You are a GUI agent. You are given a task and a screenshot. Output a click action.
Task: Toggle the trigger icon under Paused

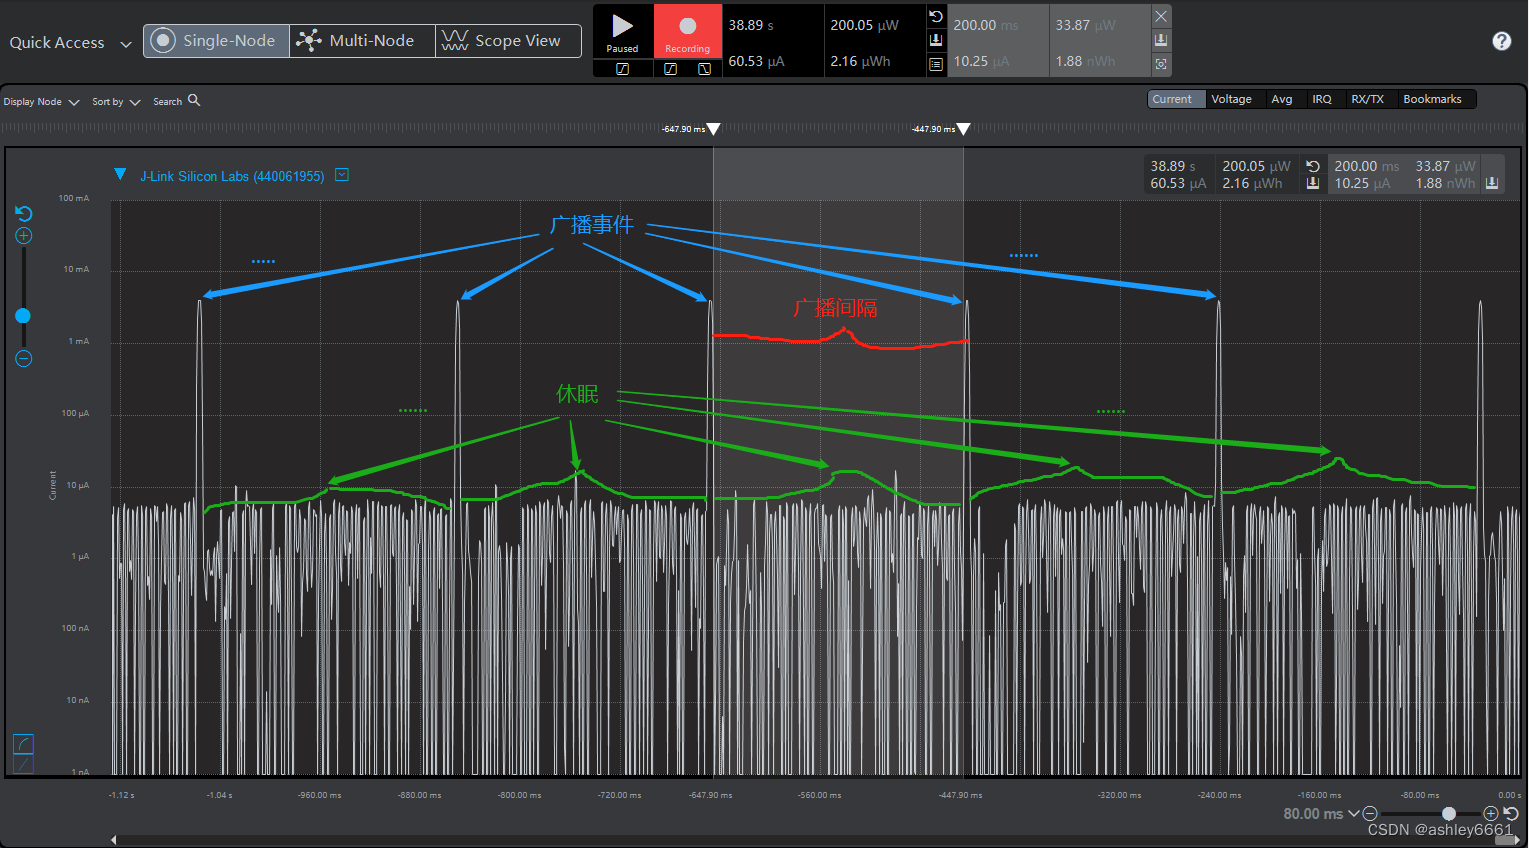click(x=622, y=69)
